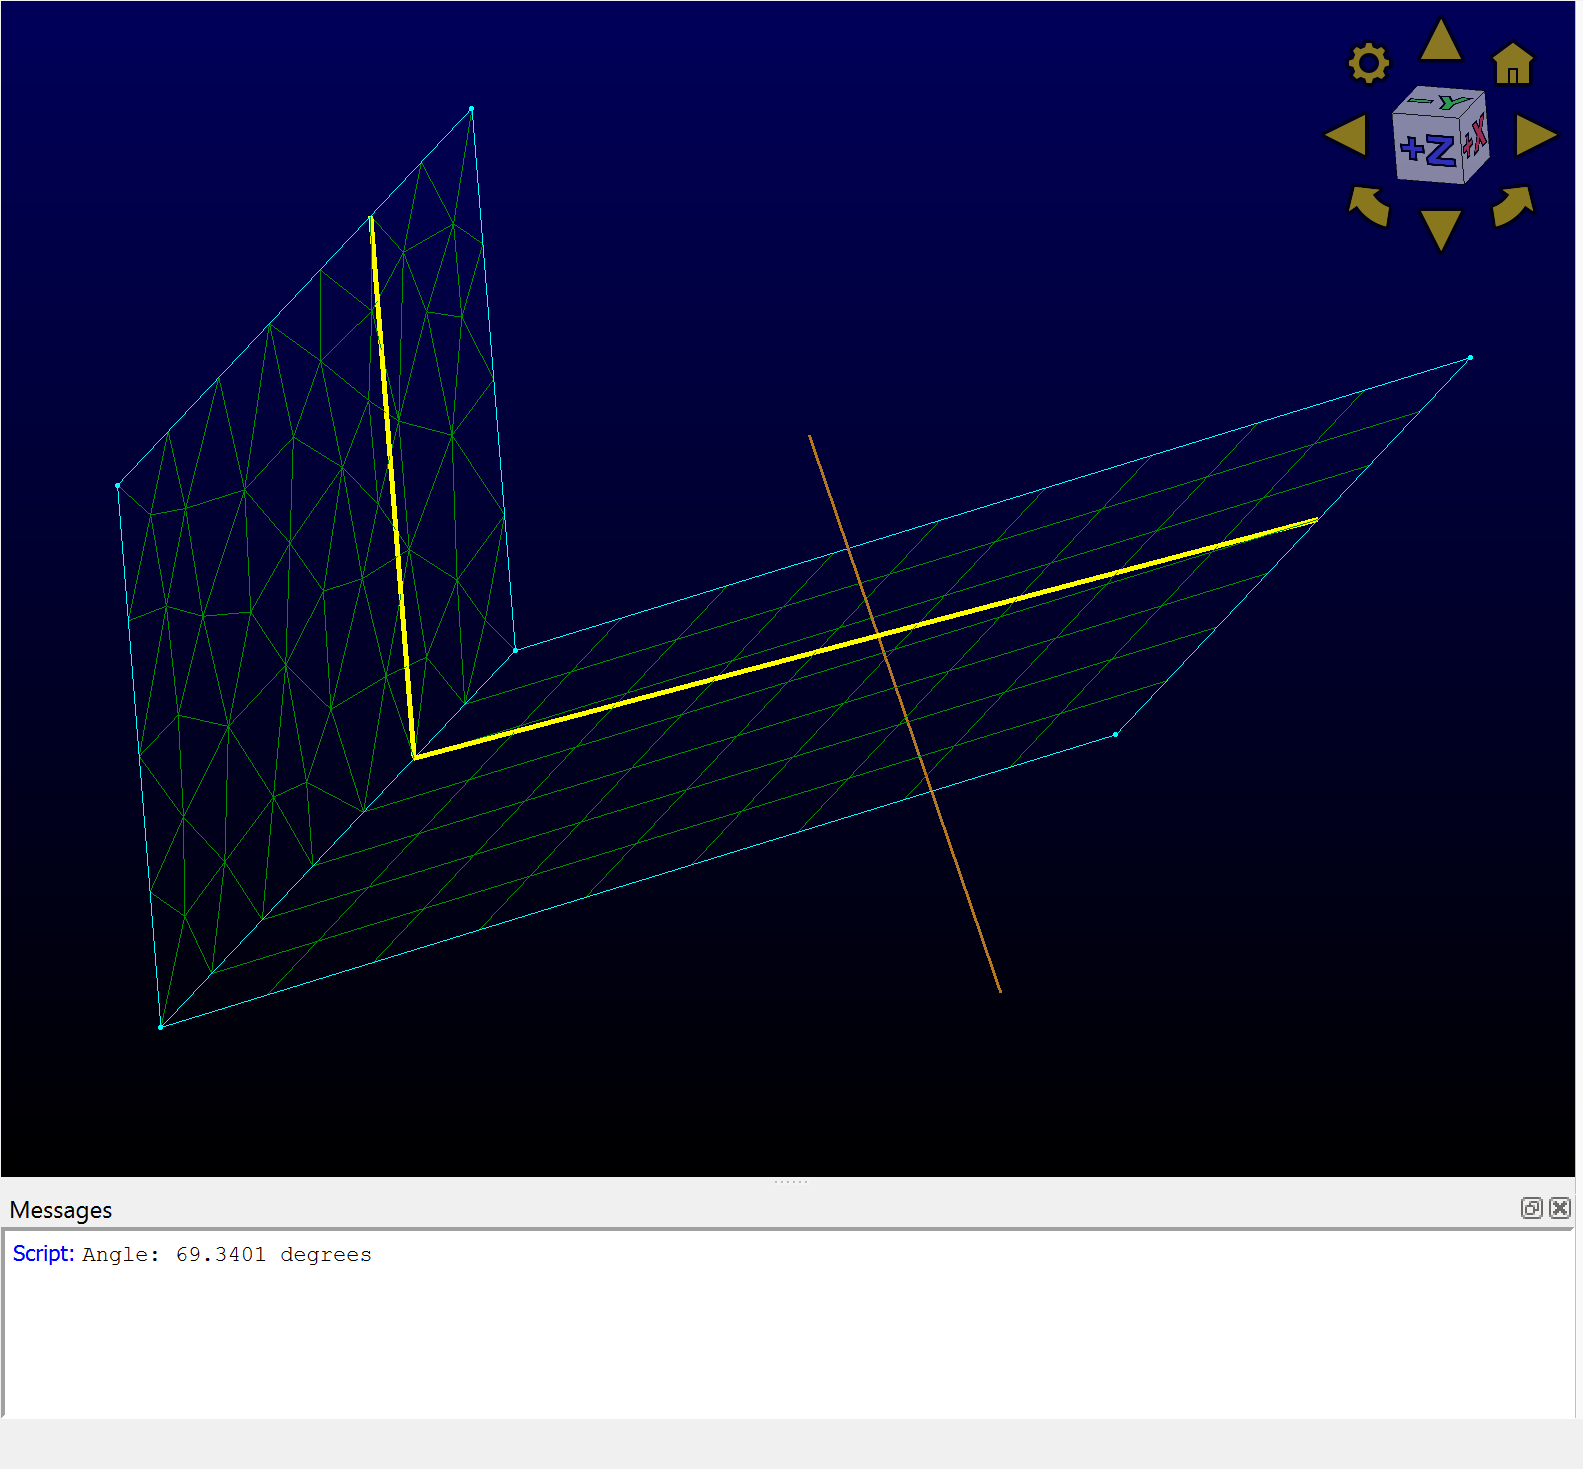Select the near-vertical yellow highlighted edge on the triangulated surface
The height and width of the screenshot is (1469, 1583).
[392, 487]
